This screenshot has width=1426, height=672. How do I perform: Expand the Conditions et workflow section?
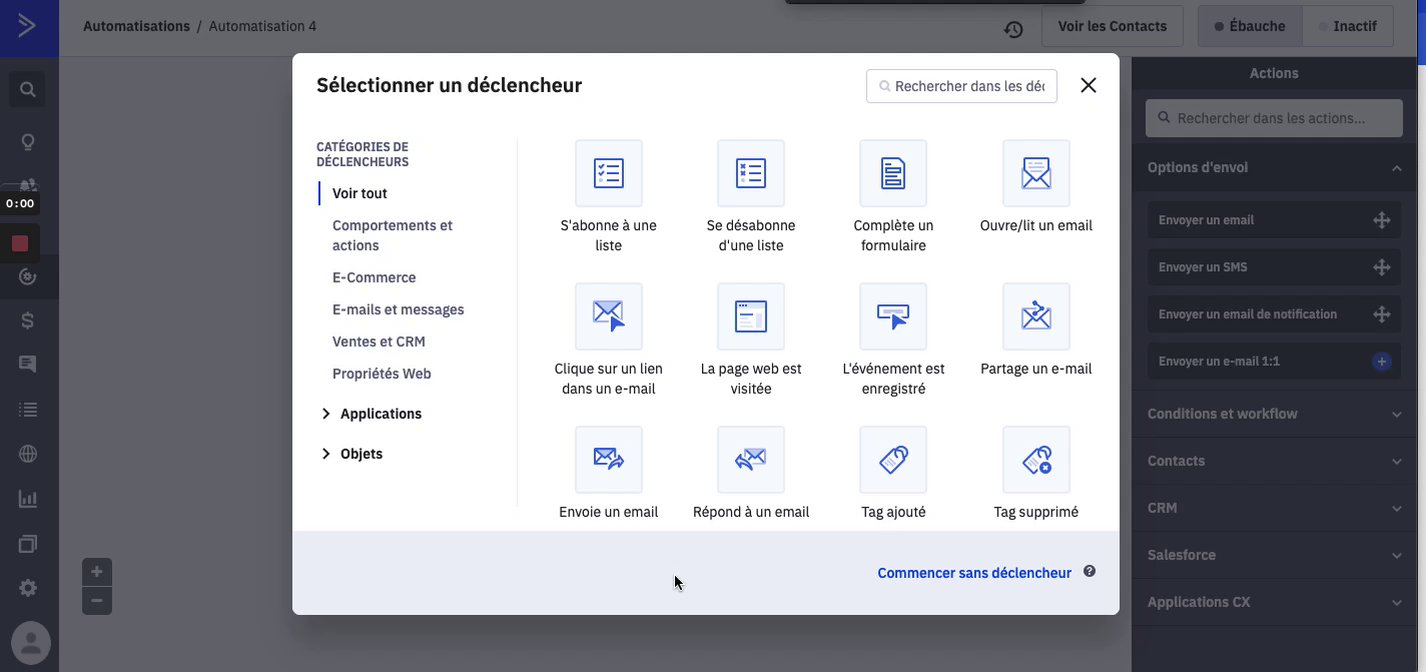click(x=1397, y=414)
